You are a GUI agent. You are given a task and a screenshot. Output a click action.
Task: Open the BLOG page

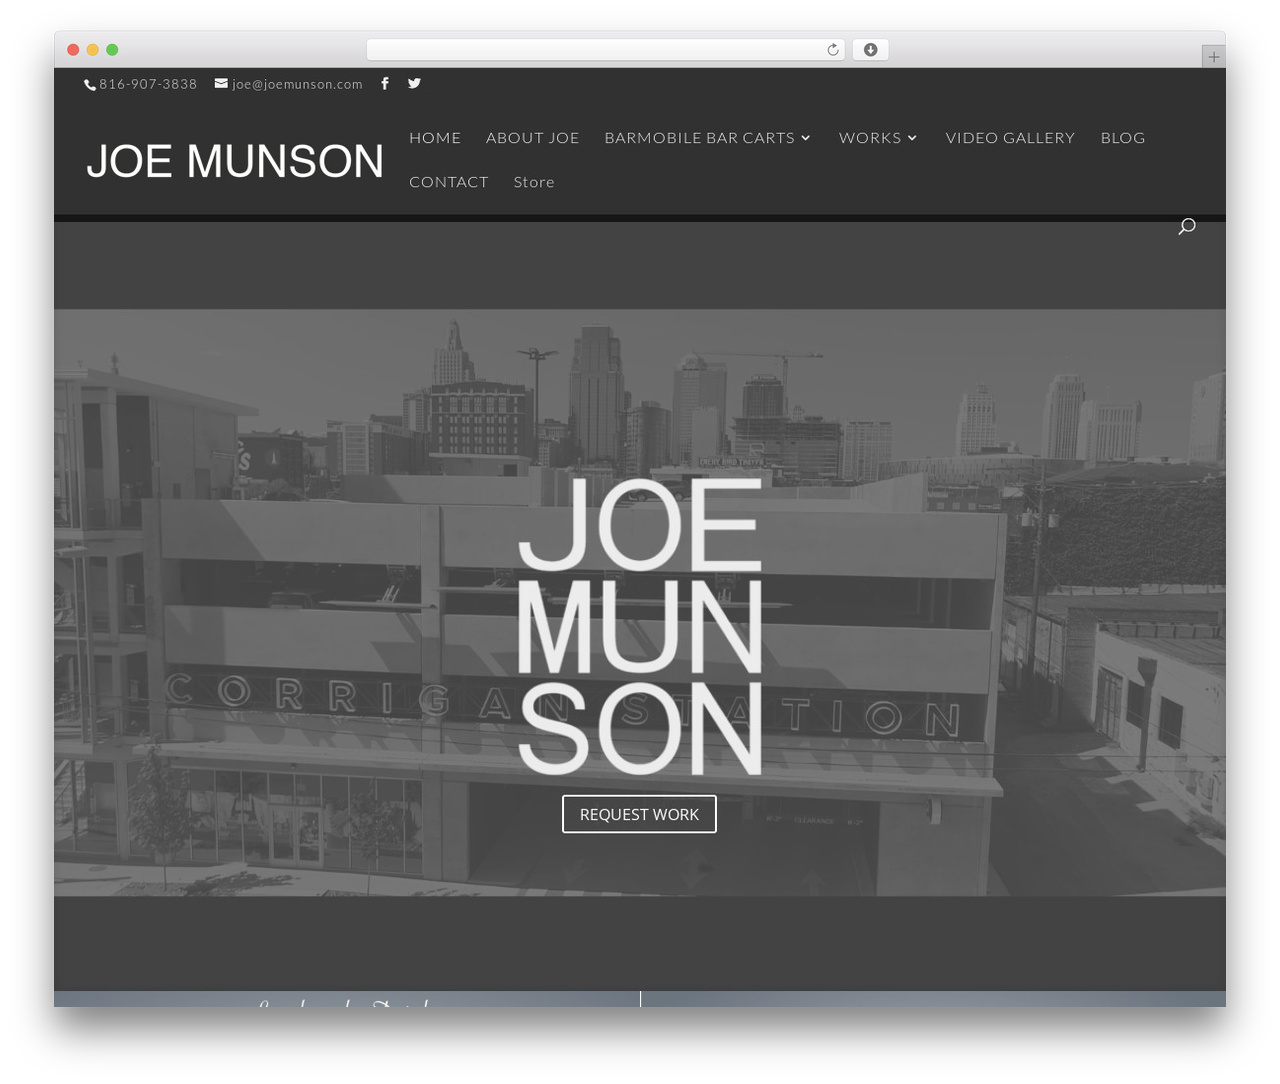1123,138
